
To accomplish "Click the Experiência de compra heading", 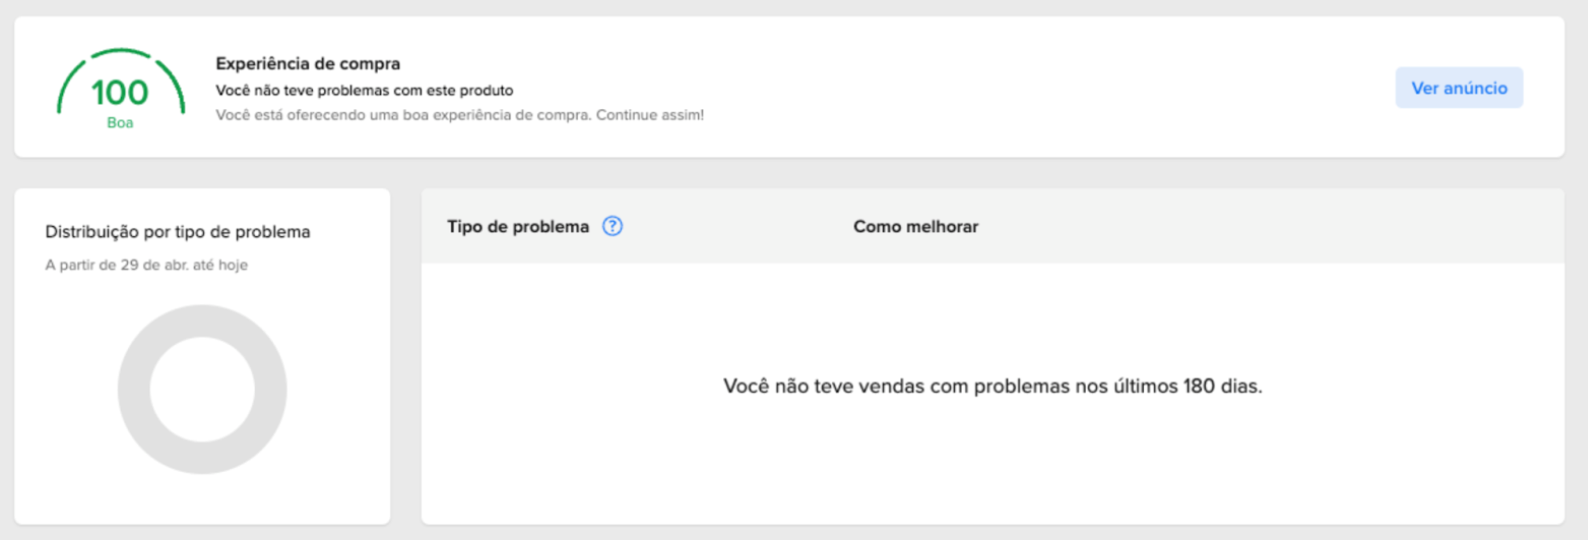I will (x=308, y=63).
